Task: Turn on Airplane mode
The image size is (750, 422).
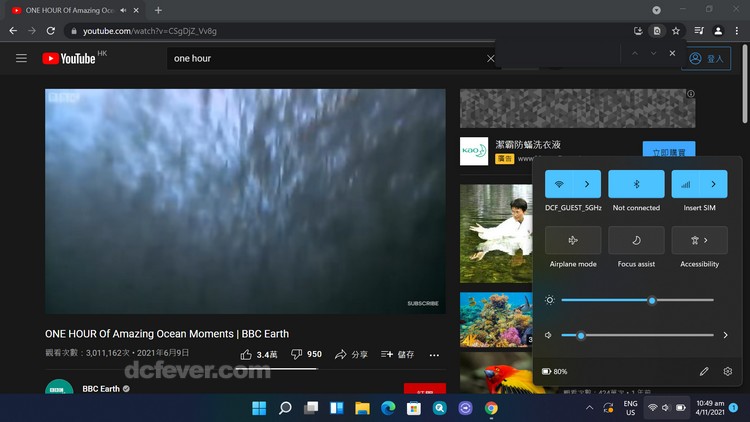Action: coord(573,240)
